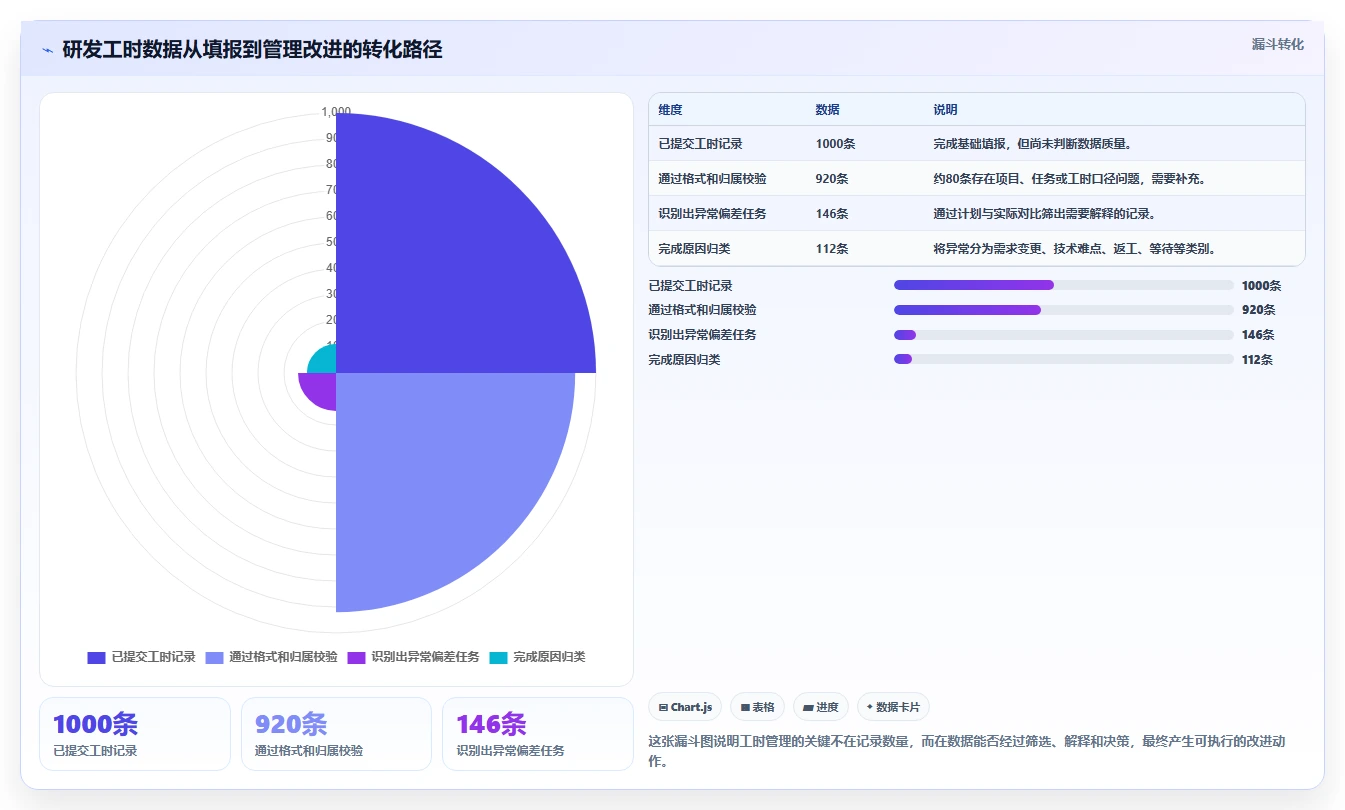Click the description 完成基础填报，但尚未判断数据质量
Viewport: 1345px width, 810px height.
coord(1033,144)
